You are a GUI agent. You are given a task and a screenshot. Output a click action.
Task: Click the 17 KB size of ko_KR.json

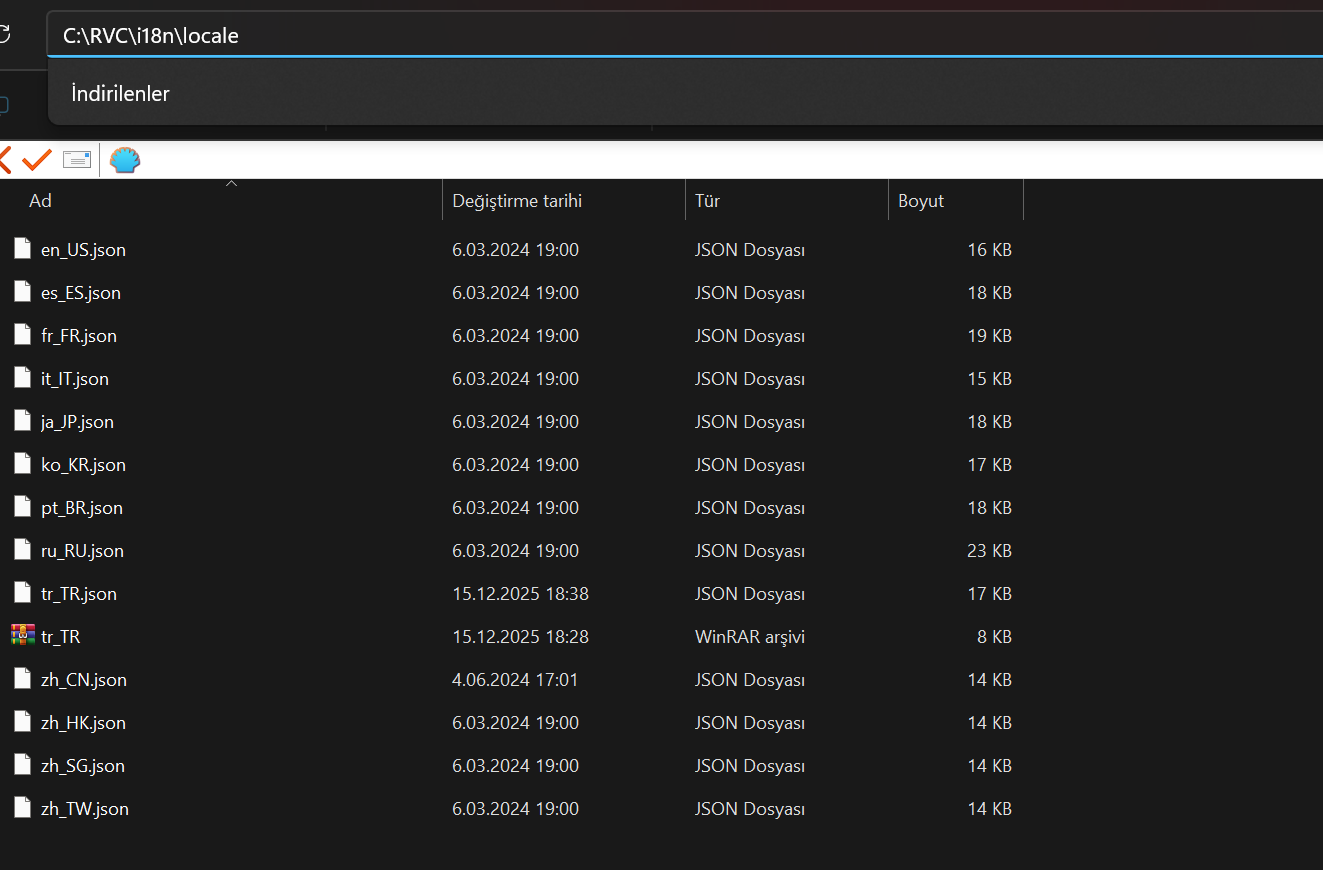pos(990,465)
